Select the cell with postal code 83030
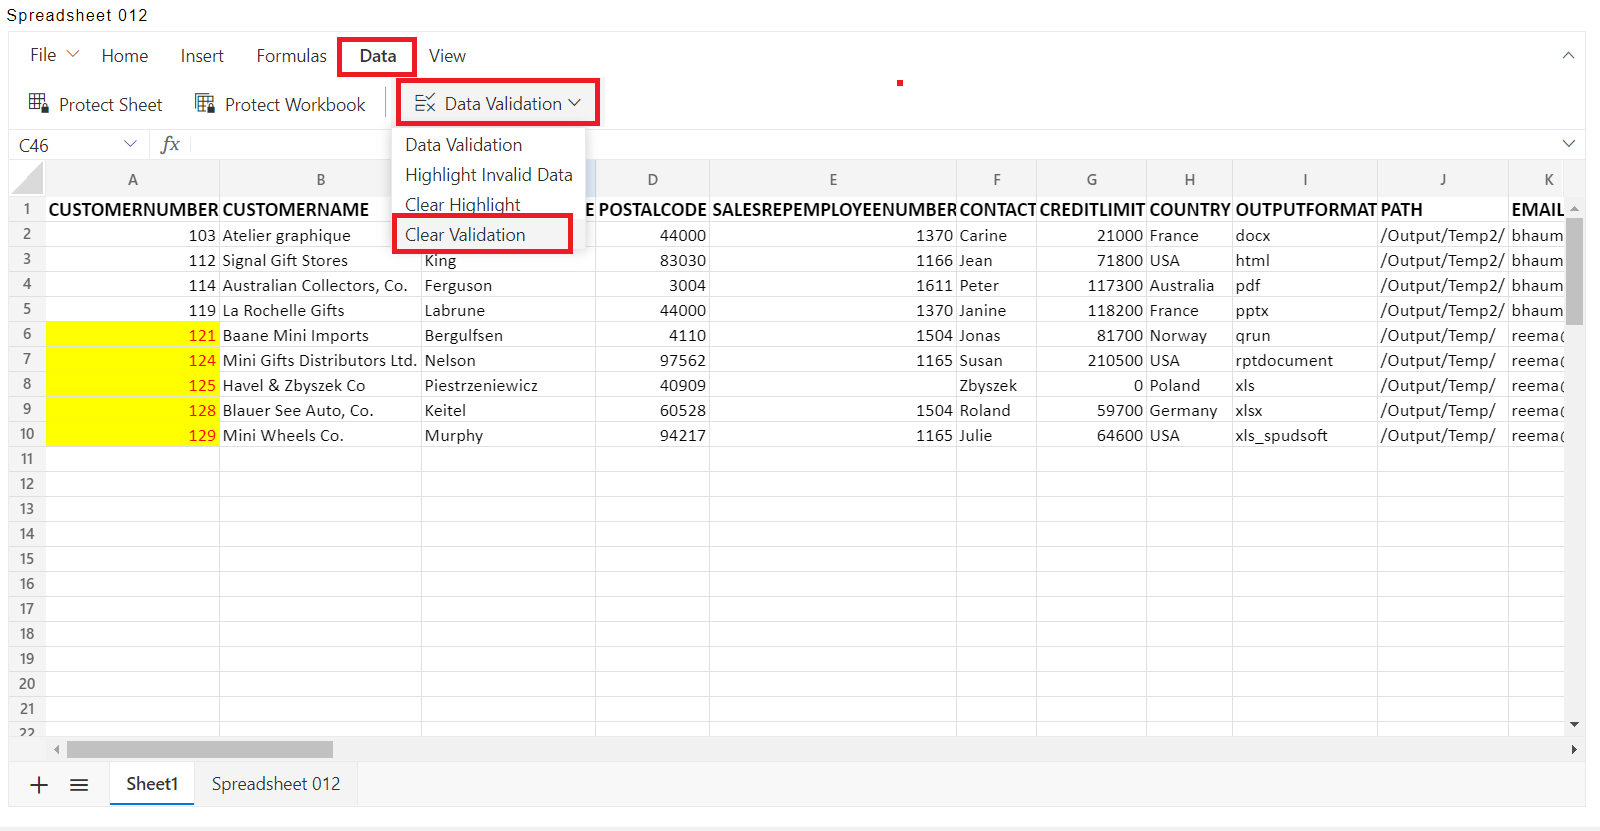 tap(652, 260)
